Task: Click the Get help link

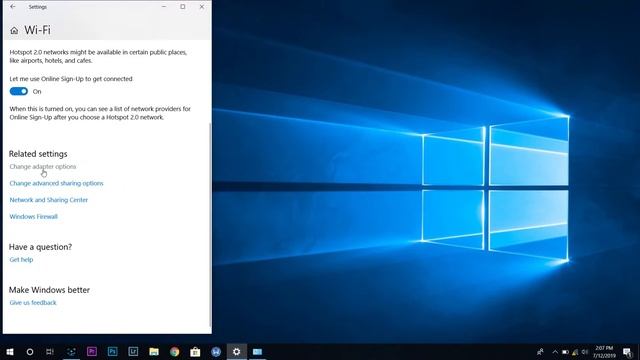Action: pyautogui.click(x=21, y=260)
